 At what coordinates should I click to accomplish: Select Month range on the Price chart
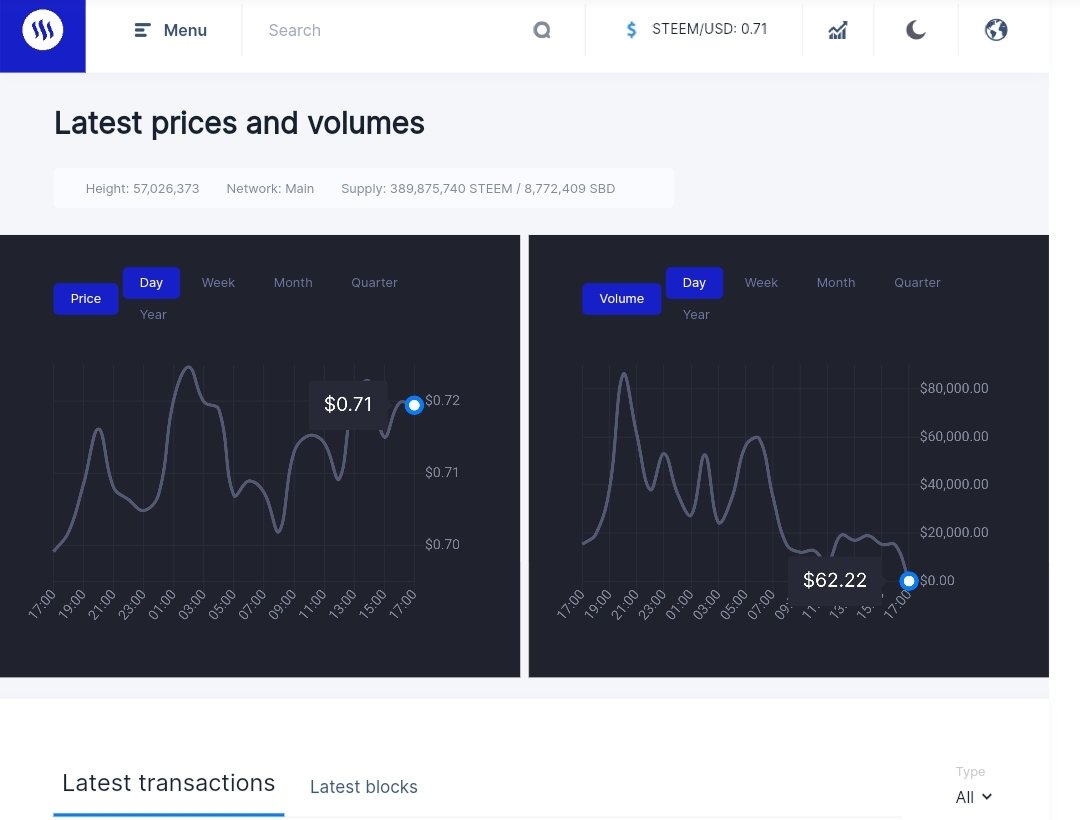(x=293, y=283)
